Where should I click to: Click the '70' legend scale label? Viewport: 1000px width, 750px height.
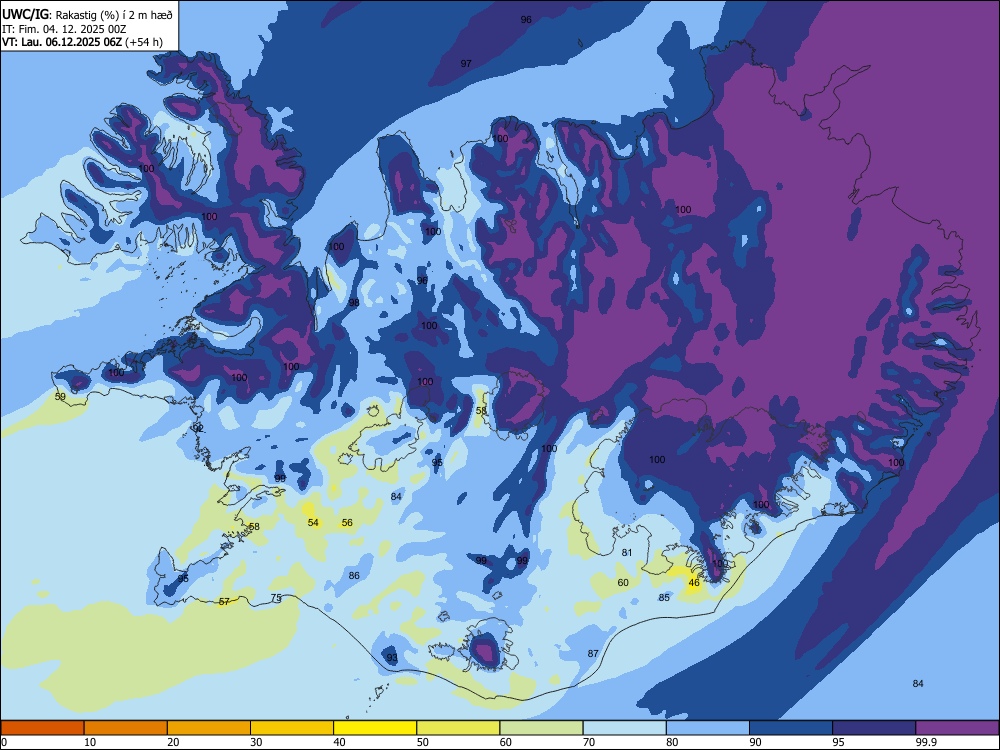coord(589,742)
